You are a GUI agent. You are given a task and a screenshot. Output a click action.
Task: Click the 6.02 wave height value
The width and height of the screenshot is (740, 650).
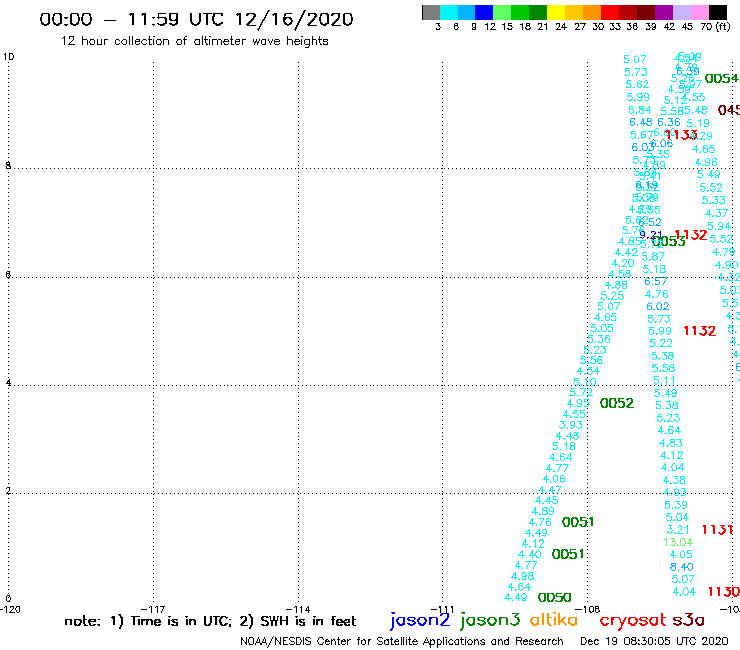pyautogui.click(x=658, y=306)
